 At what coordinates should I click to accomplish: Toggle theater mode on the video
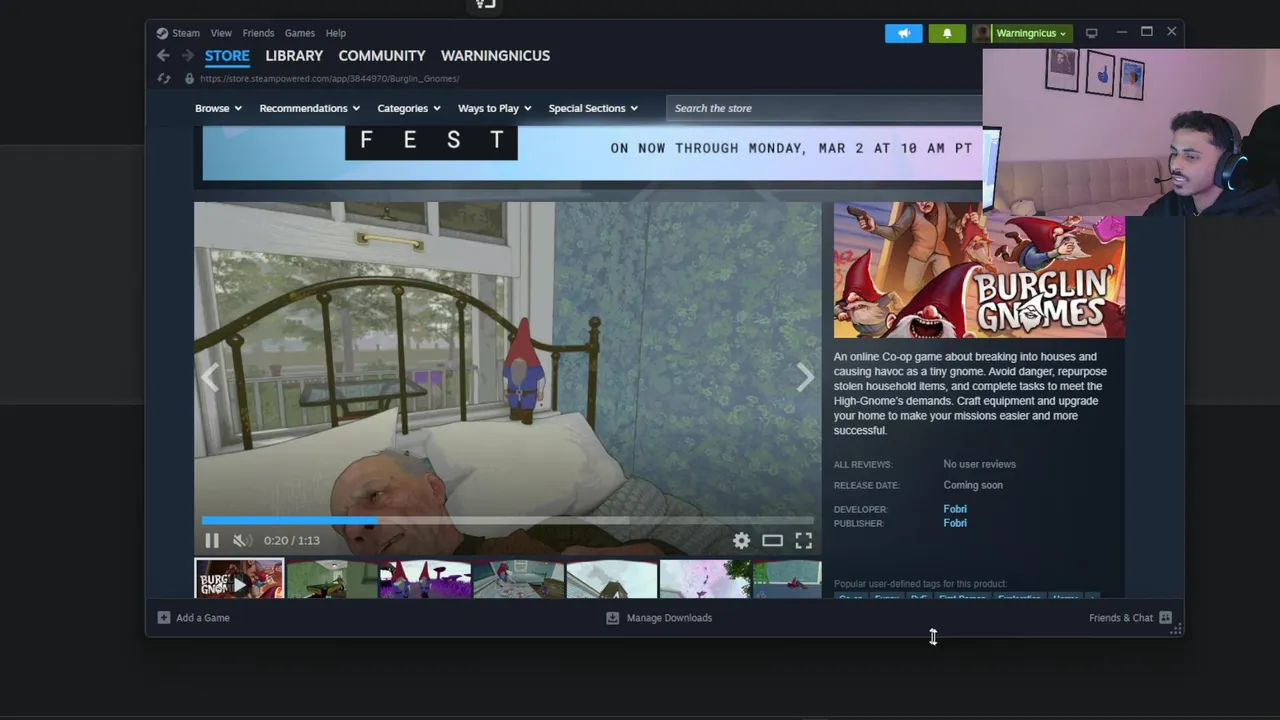click(x=772, y=541)
